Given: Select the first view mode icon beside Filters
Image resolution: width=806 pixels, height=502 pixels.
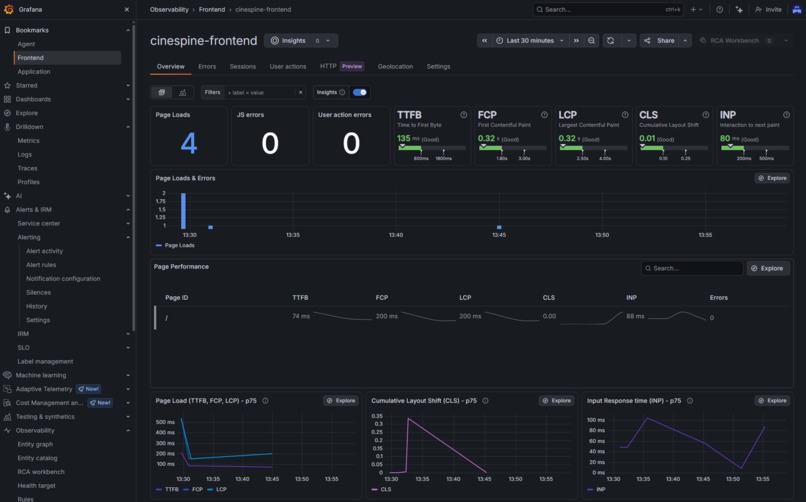Looking at the screenshot, I should [161, 92].
